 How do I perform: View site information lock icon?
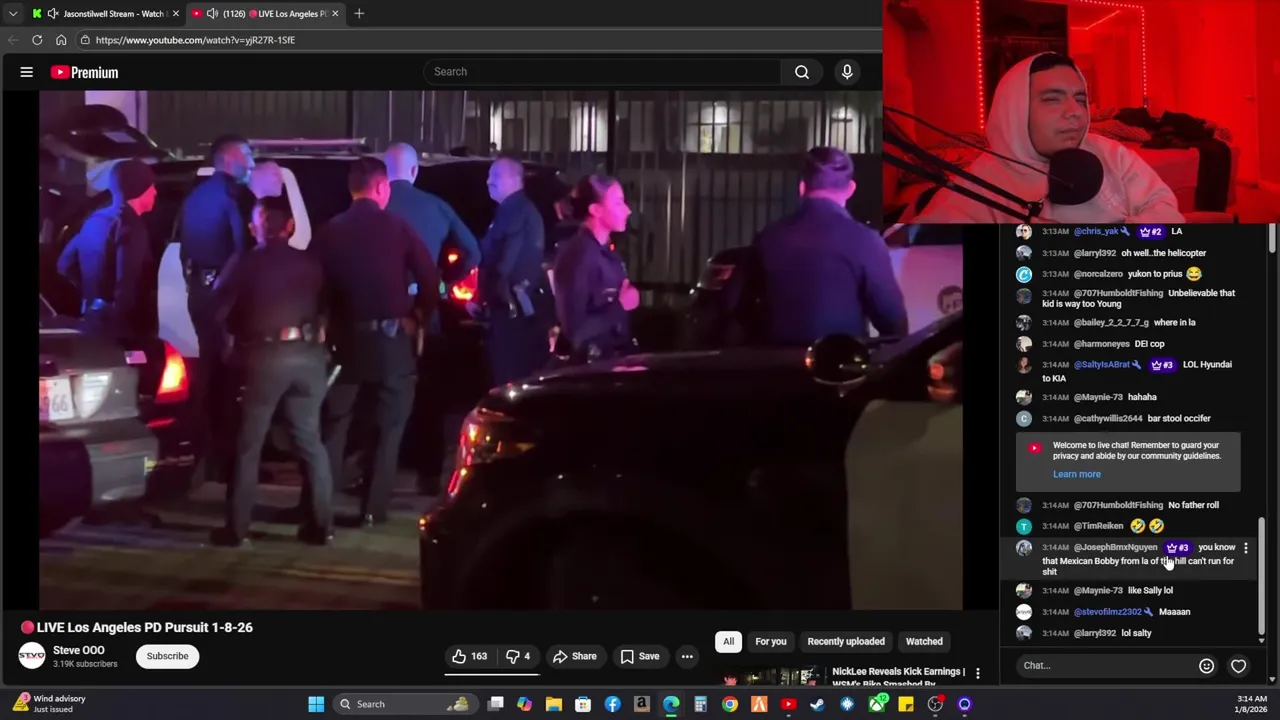tap(85, 40)
